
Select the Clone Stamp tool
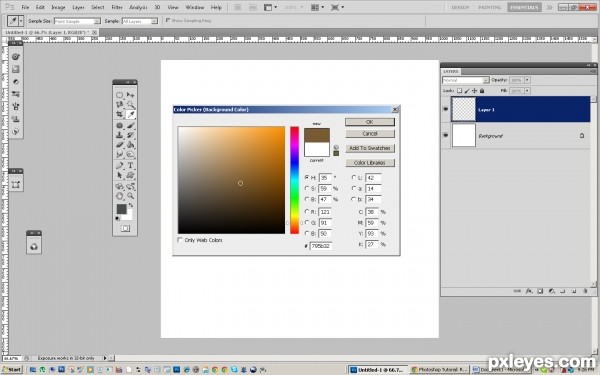(120, 135)
